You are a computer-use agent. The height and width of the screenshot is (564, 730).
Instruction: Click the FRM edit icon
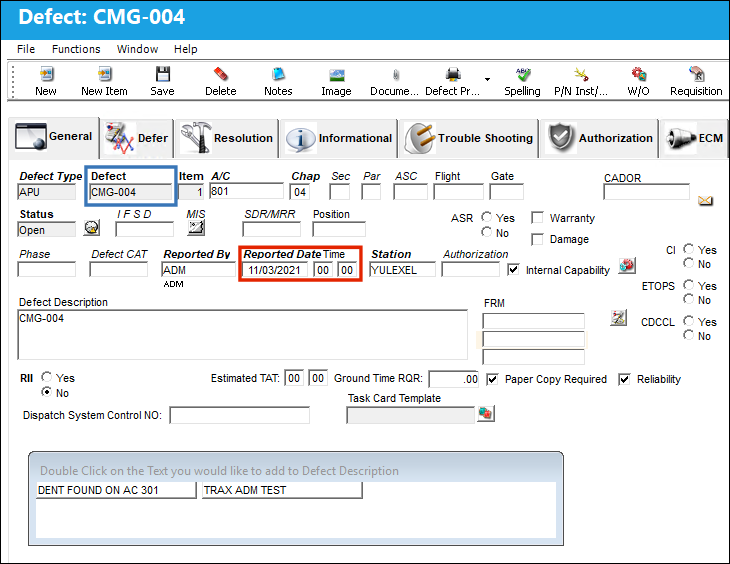click(x=618, y=318)
